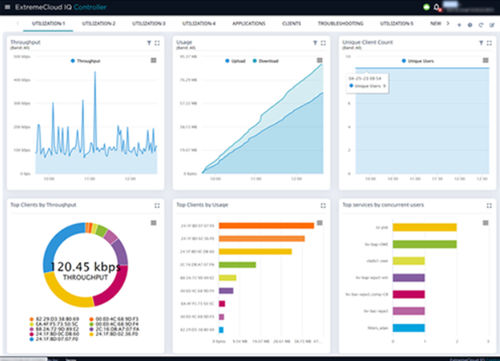Open the NEW tab at the end
The image size is (500, 361).
pyautogui.click(x=435, y=23)
